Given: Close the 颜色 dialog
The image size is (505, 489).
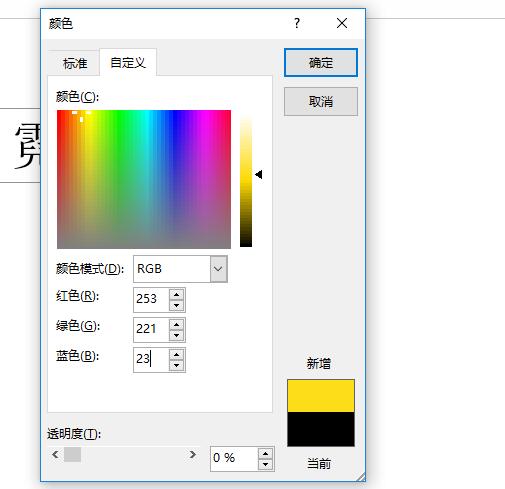Looking at the screenshot, I should (342, 23).
